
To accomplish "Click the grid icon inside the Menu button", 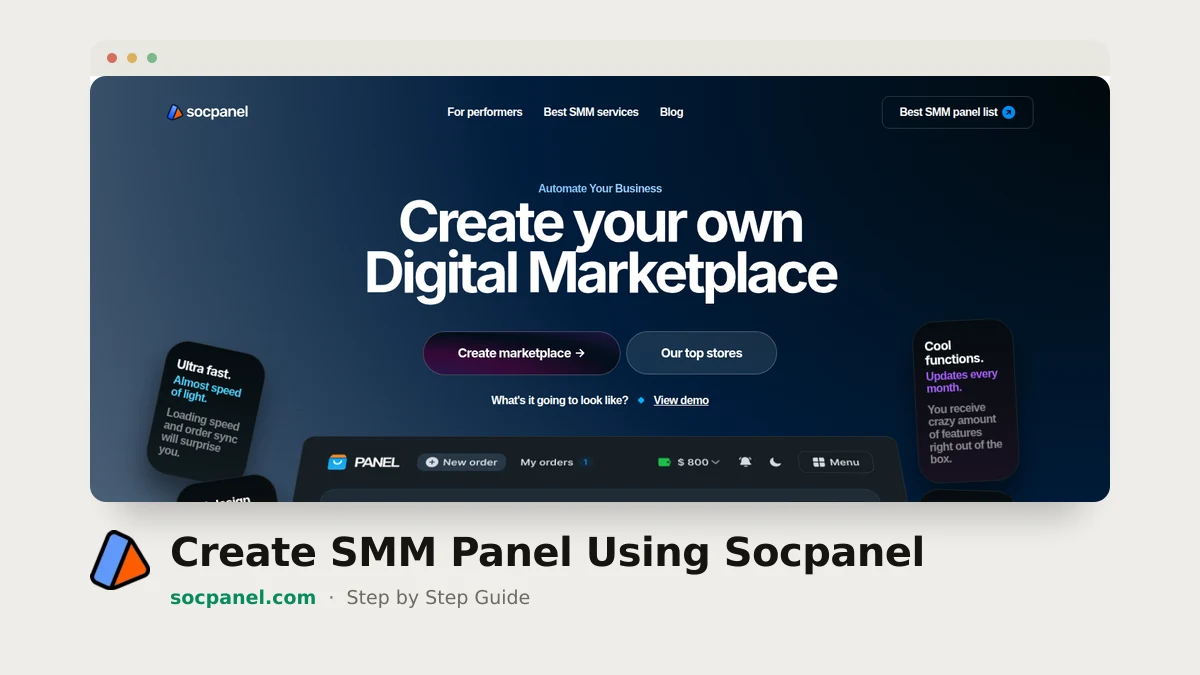I will (819, 462).
